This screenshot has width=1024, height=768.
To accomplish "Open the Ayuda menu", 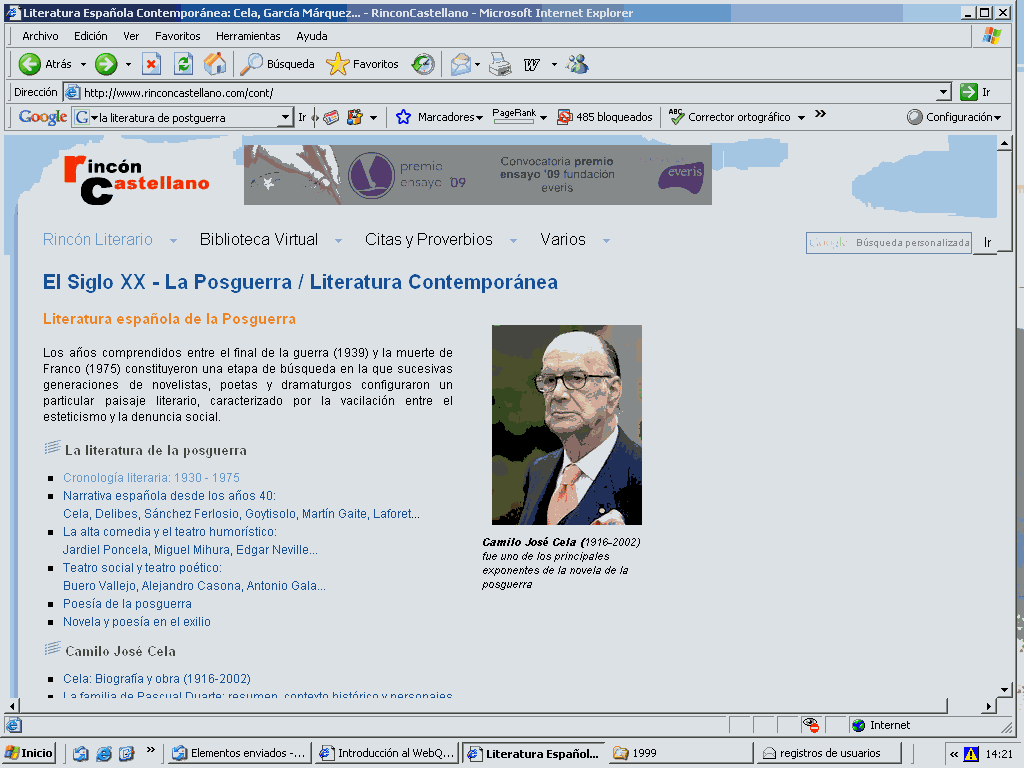I will click(312, 36).
